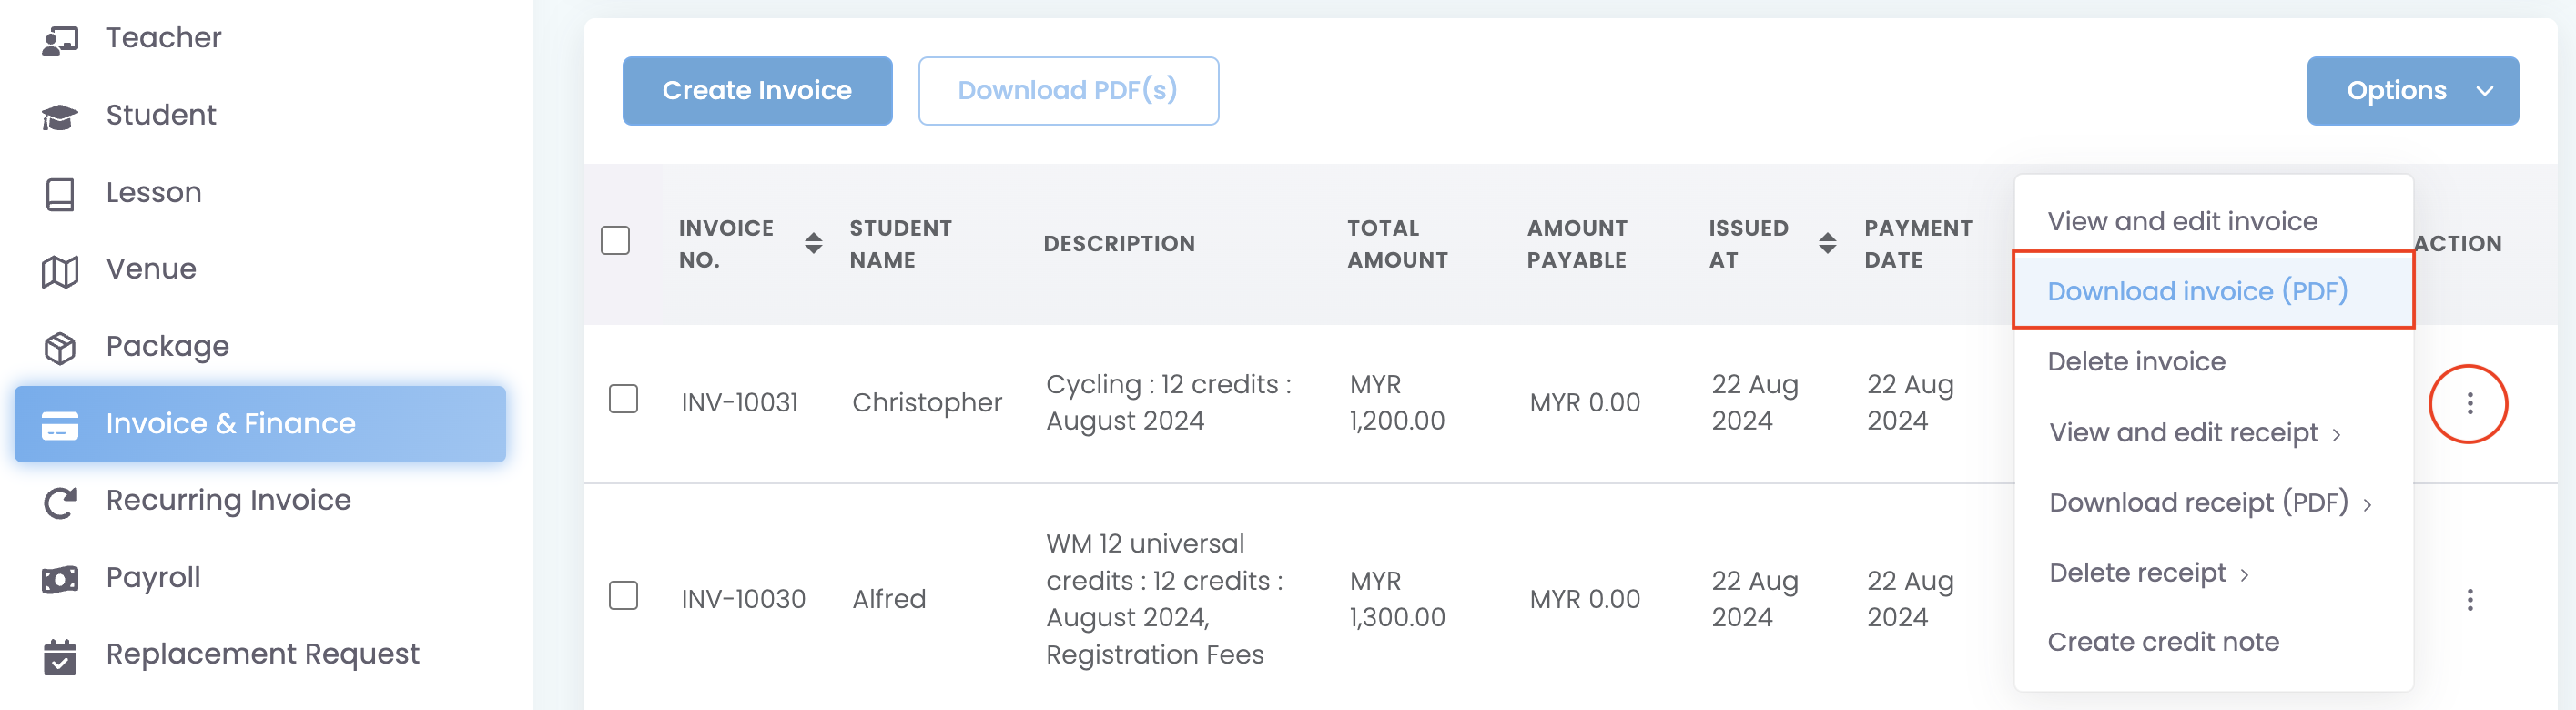Click the Description column header

point(1119,244)
